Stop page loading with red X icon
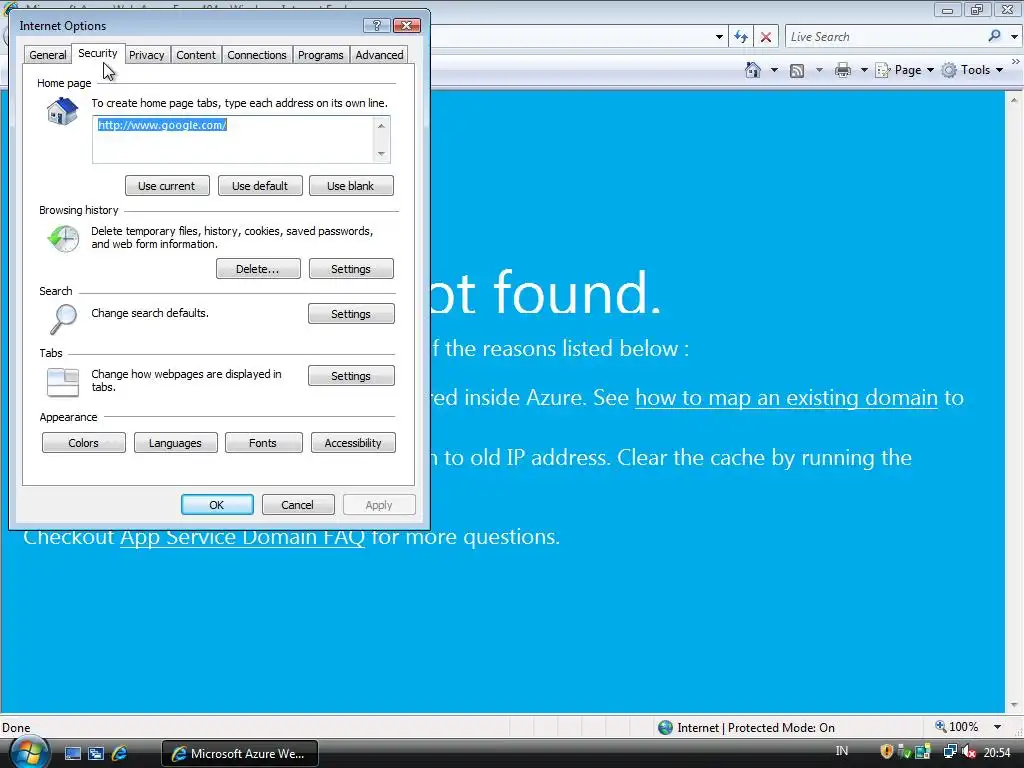 765,37
